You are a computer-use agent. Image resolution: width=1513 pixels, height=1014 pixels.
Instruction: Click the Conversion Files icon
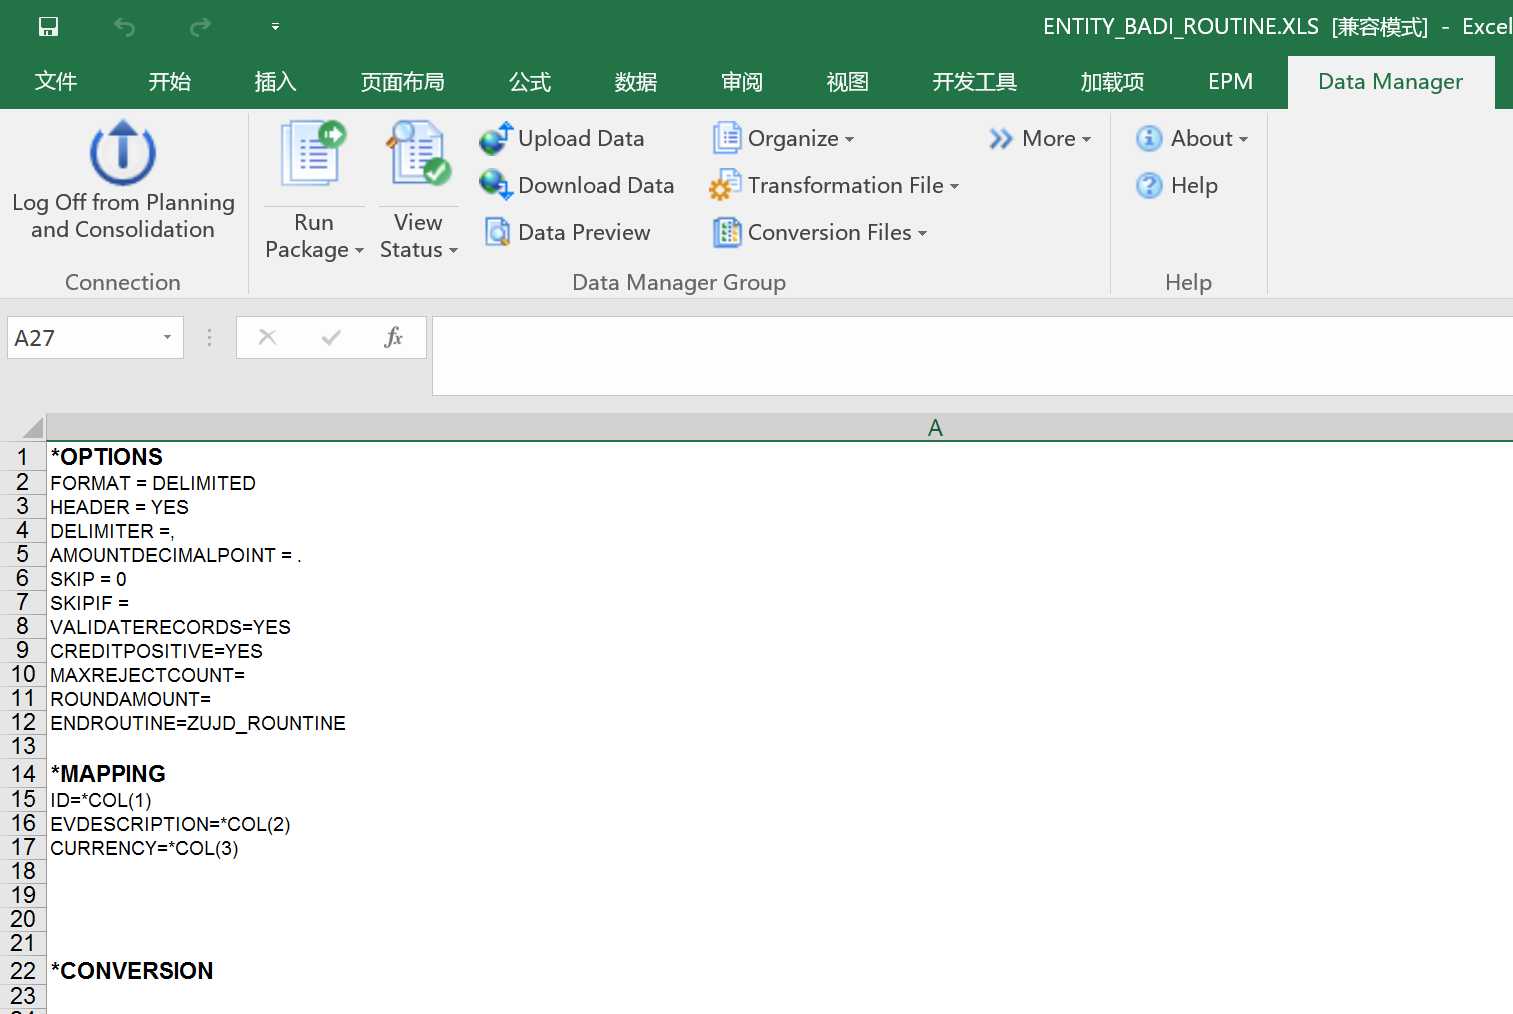click(x=727, y=232)
